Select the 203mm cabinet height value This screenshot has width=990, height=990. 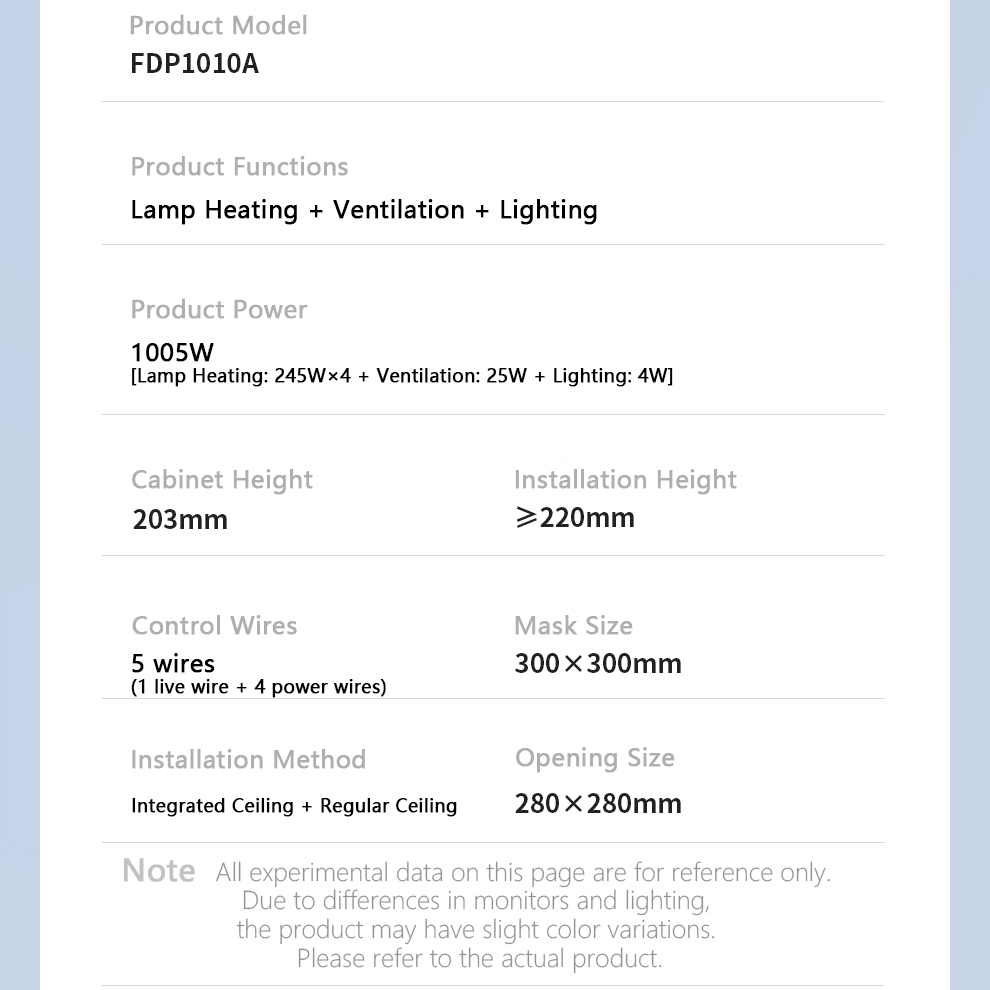click(180, 520)
